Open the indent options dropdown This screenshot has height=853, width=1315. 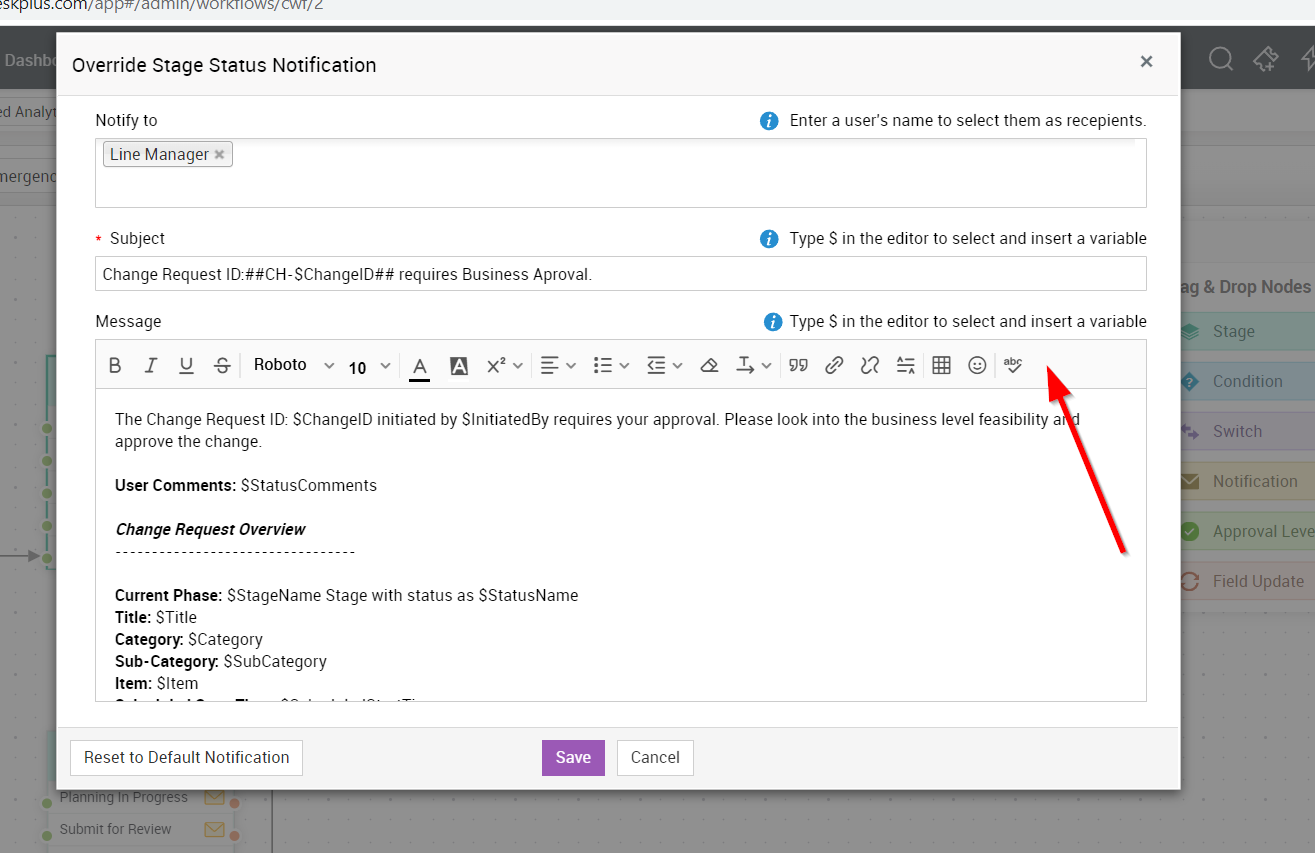click(x=664, y=366)
